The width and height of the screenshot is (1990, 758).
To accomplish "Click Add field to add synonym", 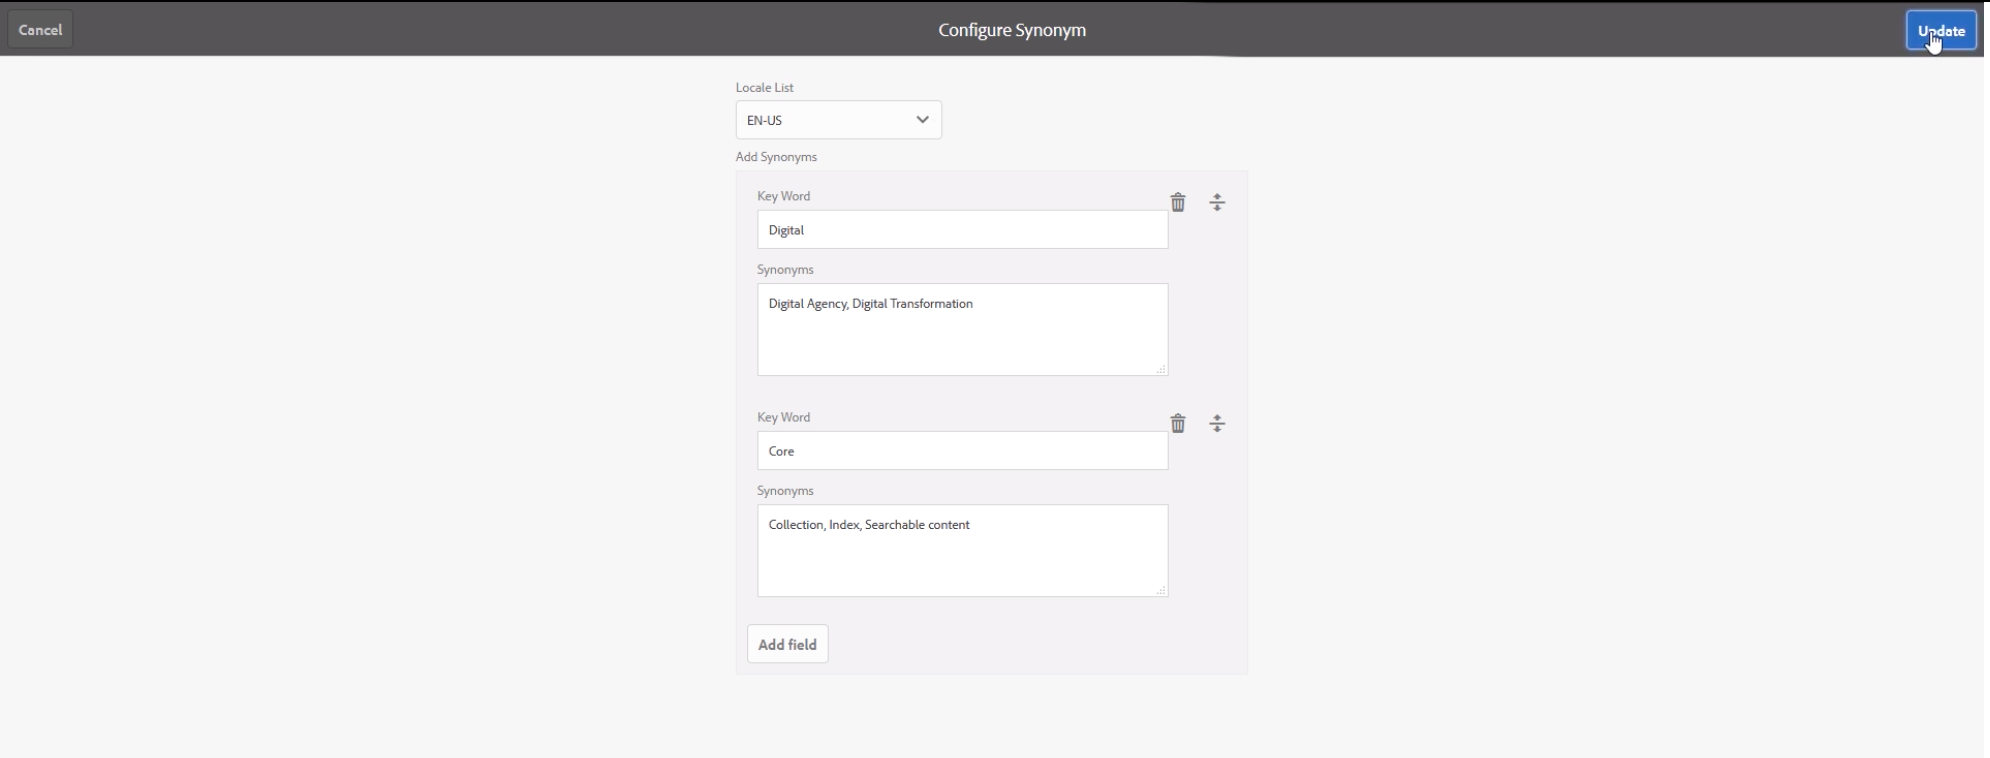I will click(x=787, y=645).
